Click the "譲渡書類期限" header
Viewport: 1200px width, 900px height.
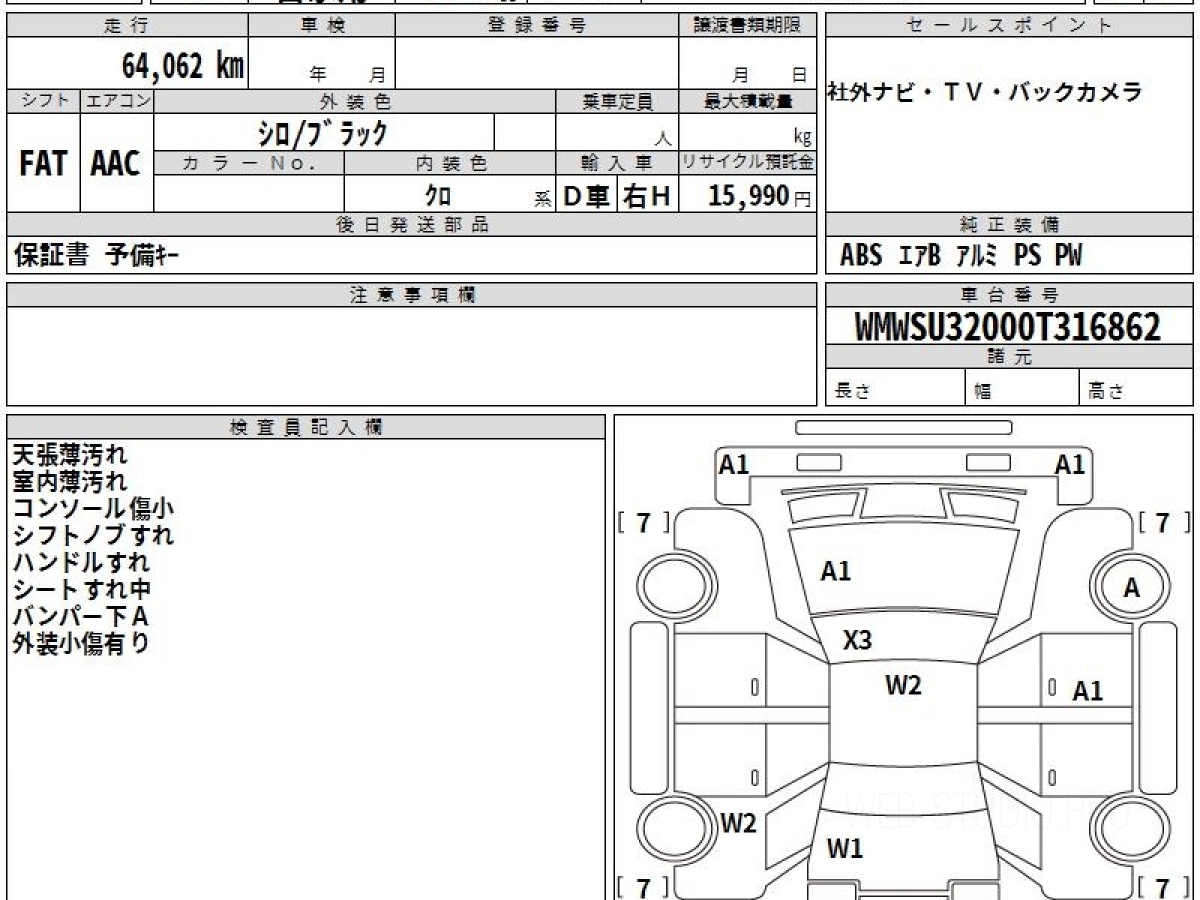(x=747, y=26)
